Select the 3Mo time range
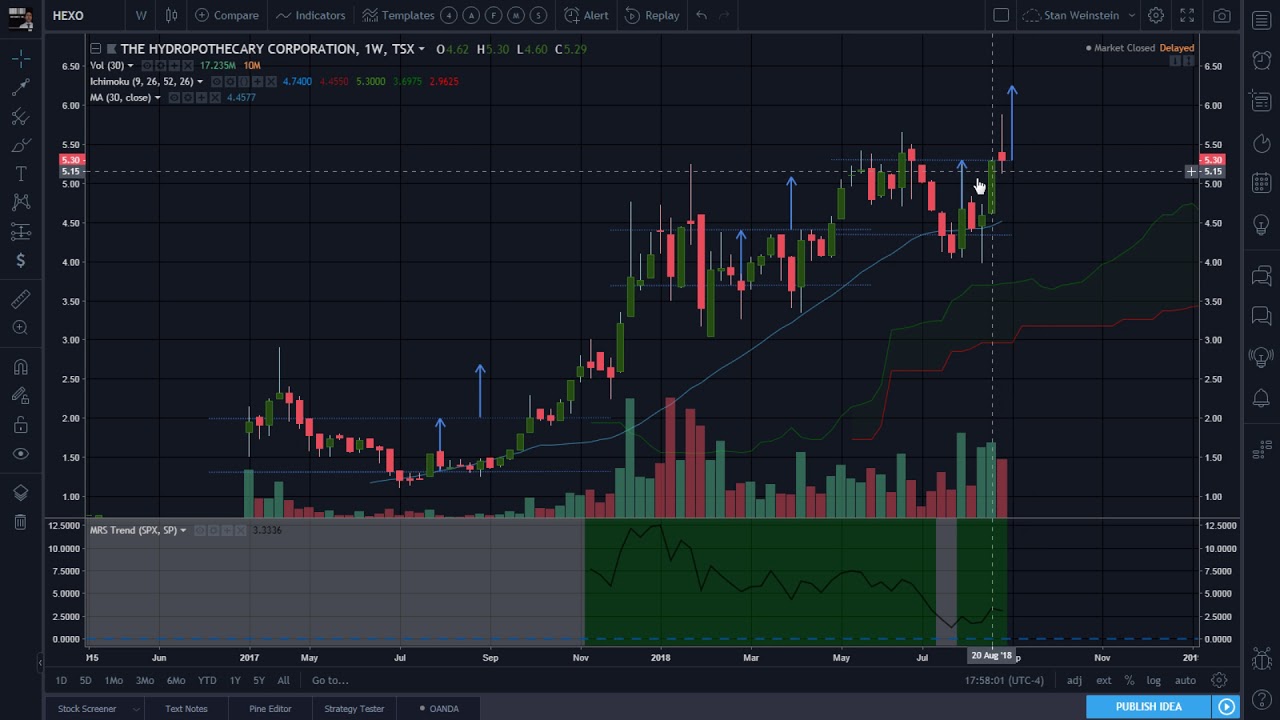 tap(145, 681)
